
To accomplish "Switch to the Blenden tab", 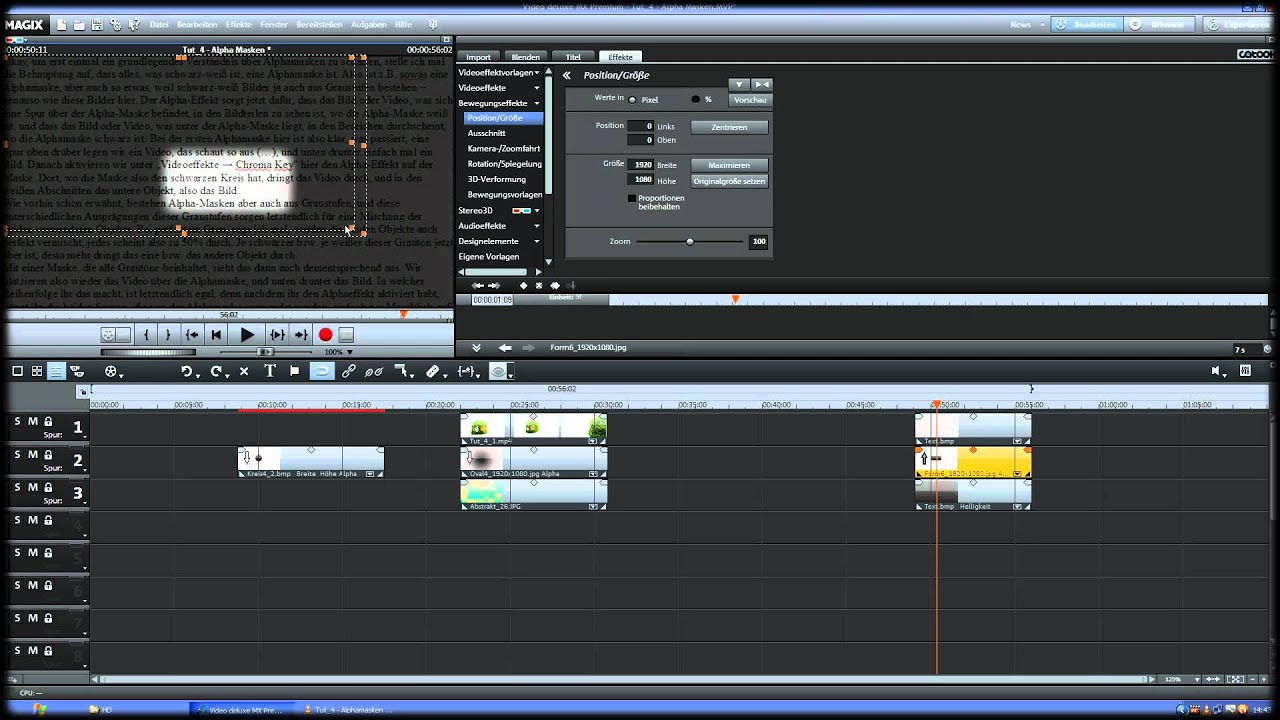I will tap(525, 57).
